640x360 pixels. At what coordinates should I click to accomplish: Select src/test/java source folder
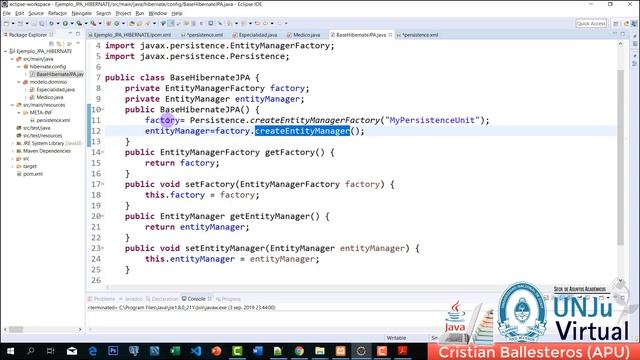coord(33,128)
